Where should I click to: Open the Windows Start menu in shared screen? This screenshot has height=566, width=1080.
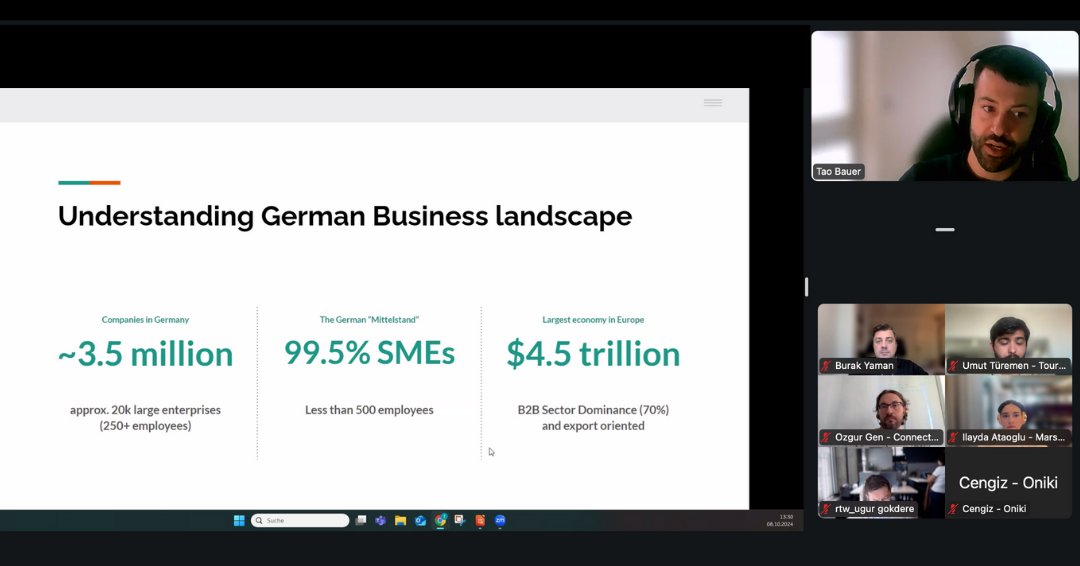[239, 521]
